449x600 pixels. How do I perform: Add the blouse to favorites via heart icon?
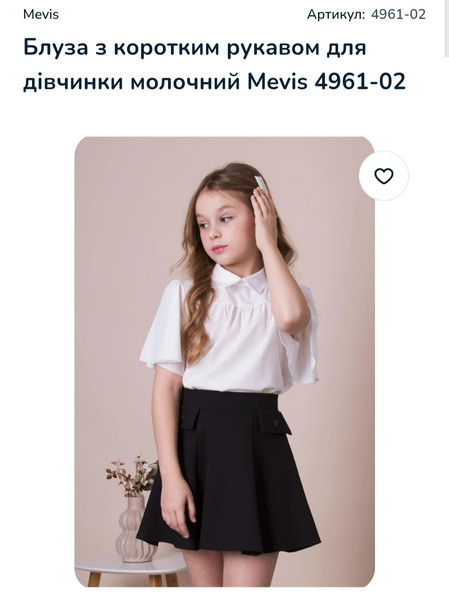click(x=384, y=176)
